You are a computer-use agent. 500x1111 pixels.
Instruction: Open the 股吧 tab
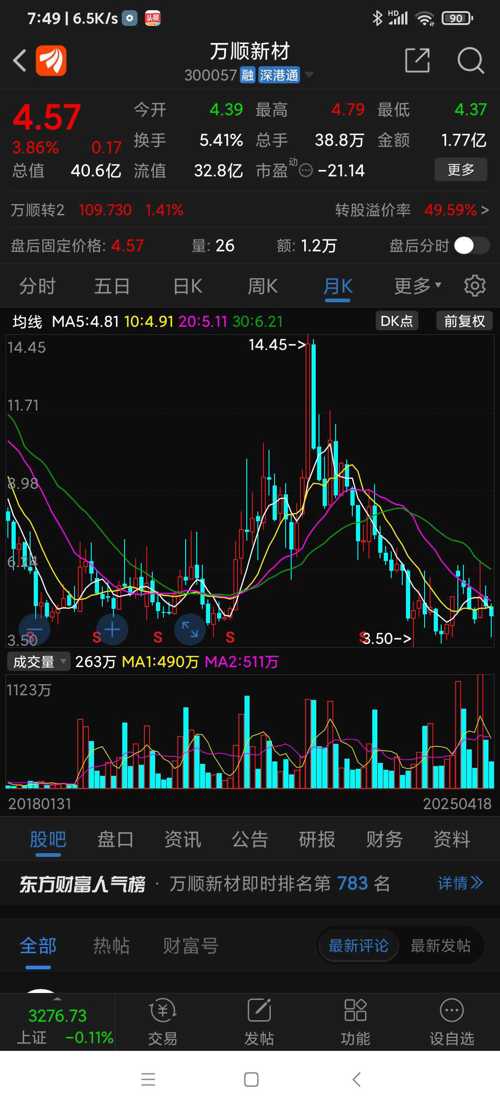[x=48, y=840]
